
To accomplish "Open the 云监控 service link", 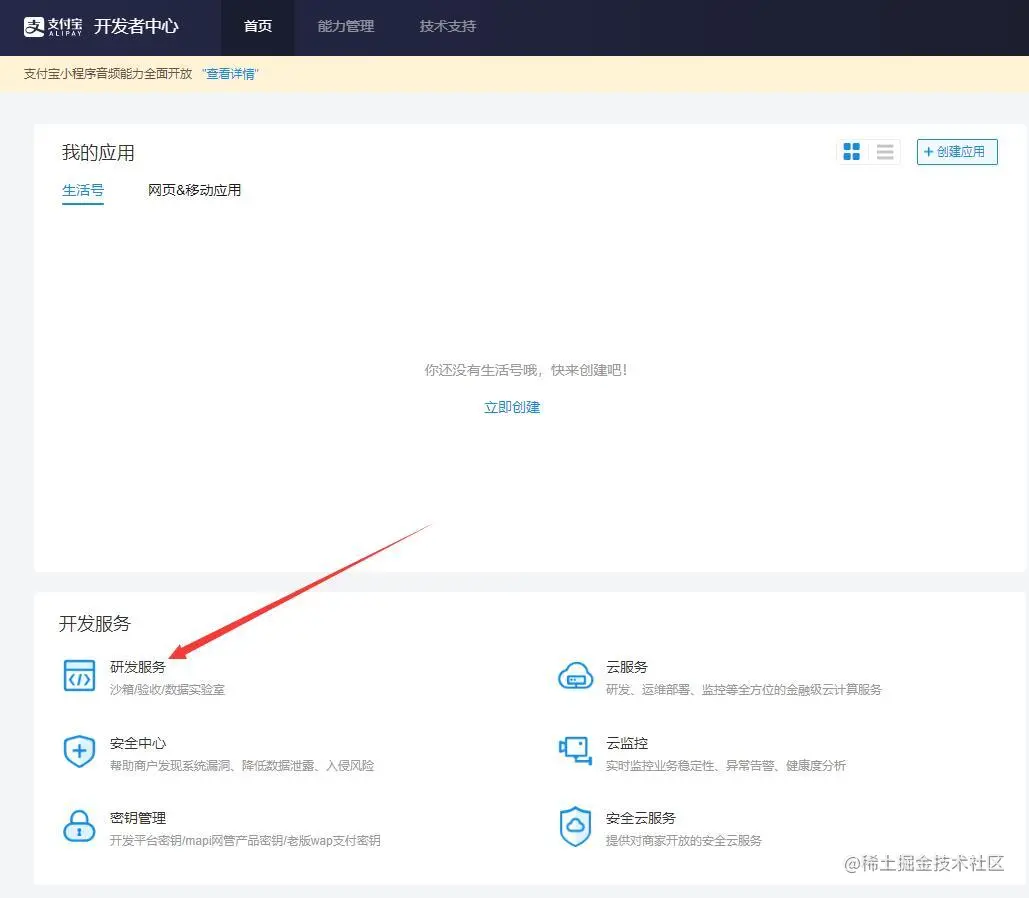I will [627, 743].
